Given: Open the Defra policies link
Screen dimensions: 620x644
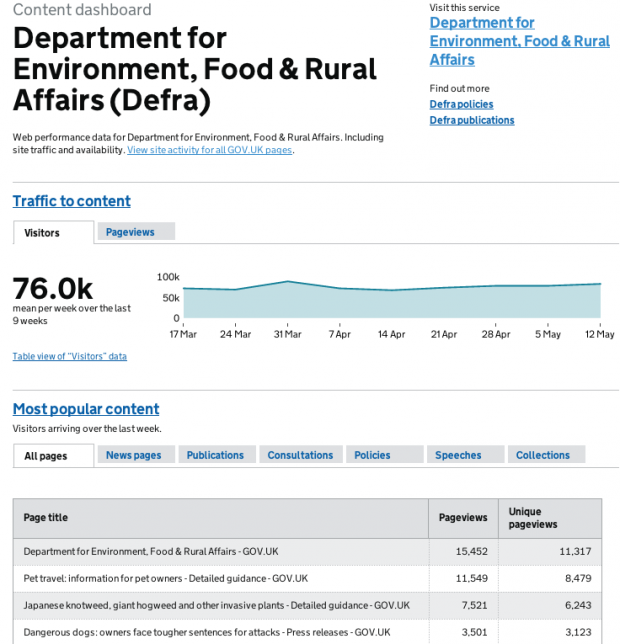Looking at the screenshot, I should [461, 104].
